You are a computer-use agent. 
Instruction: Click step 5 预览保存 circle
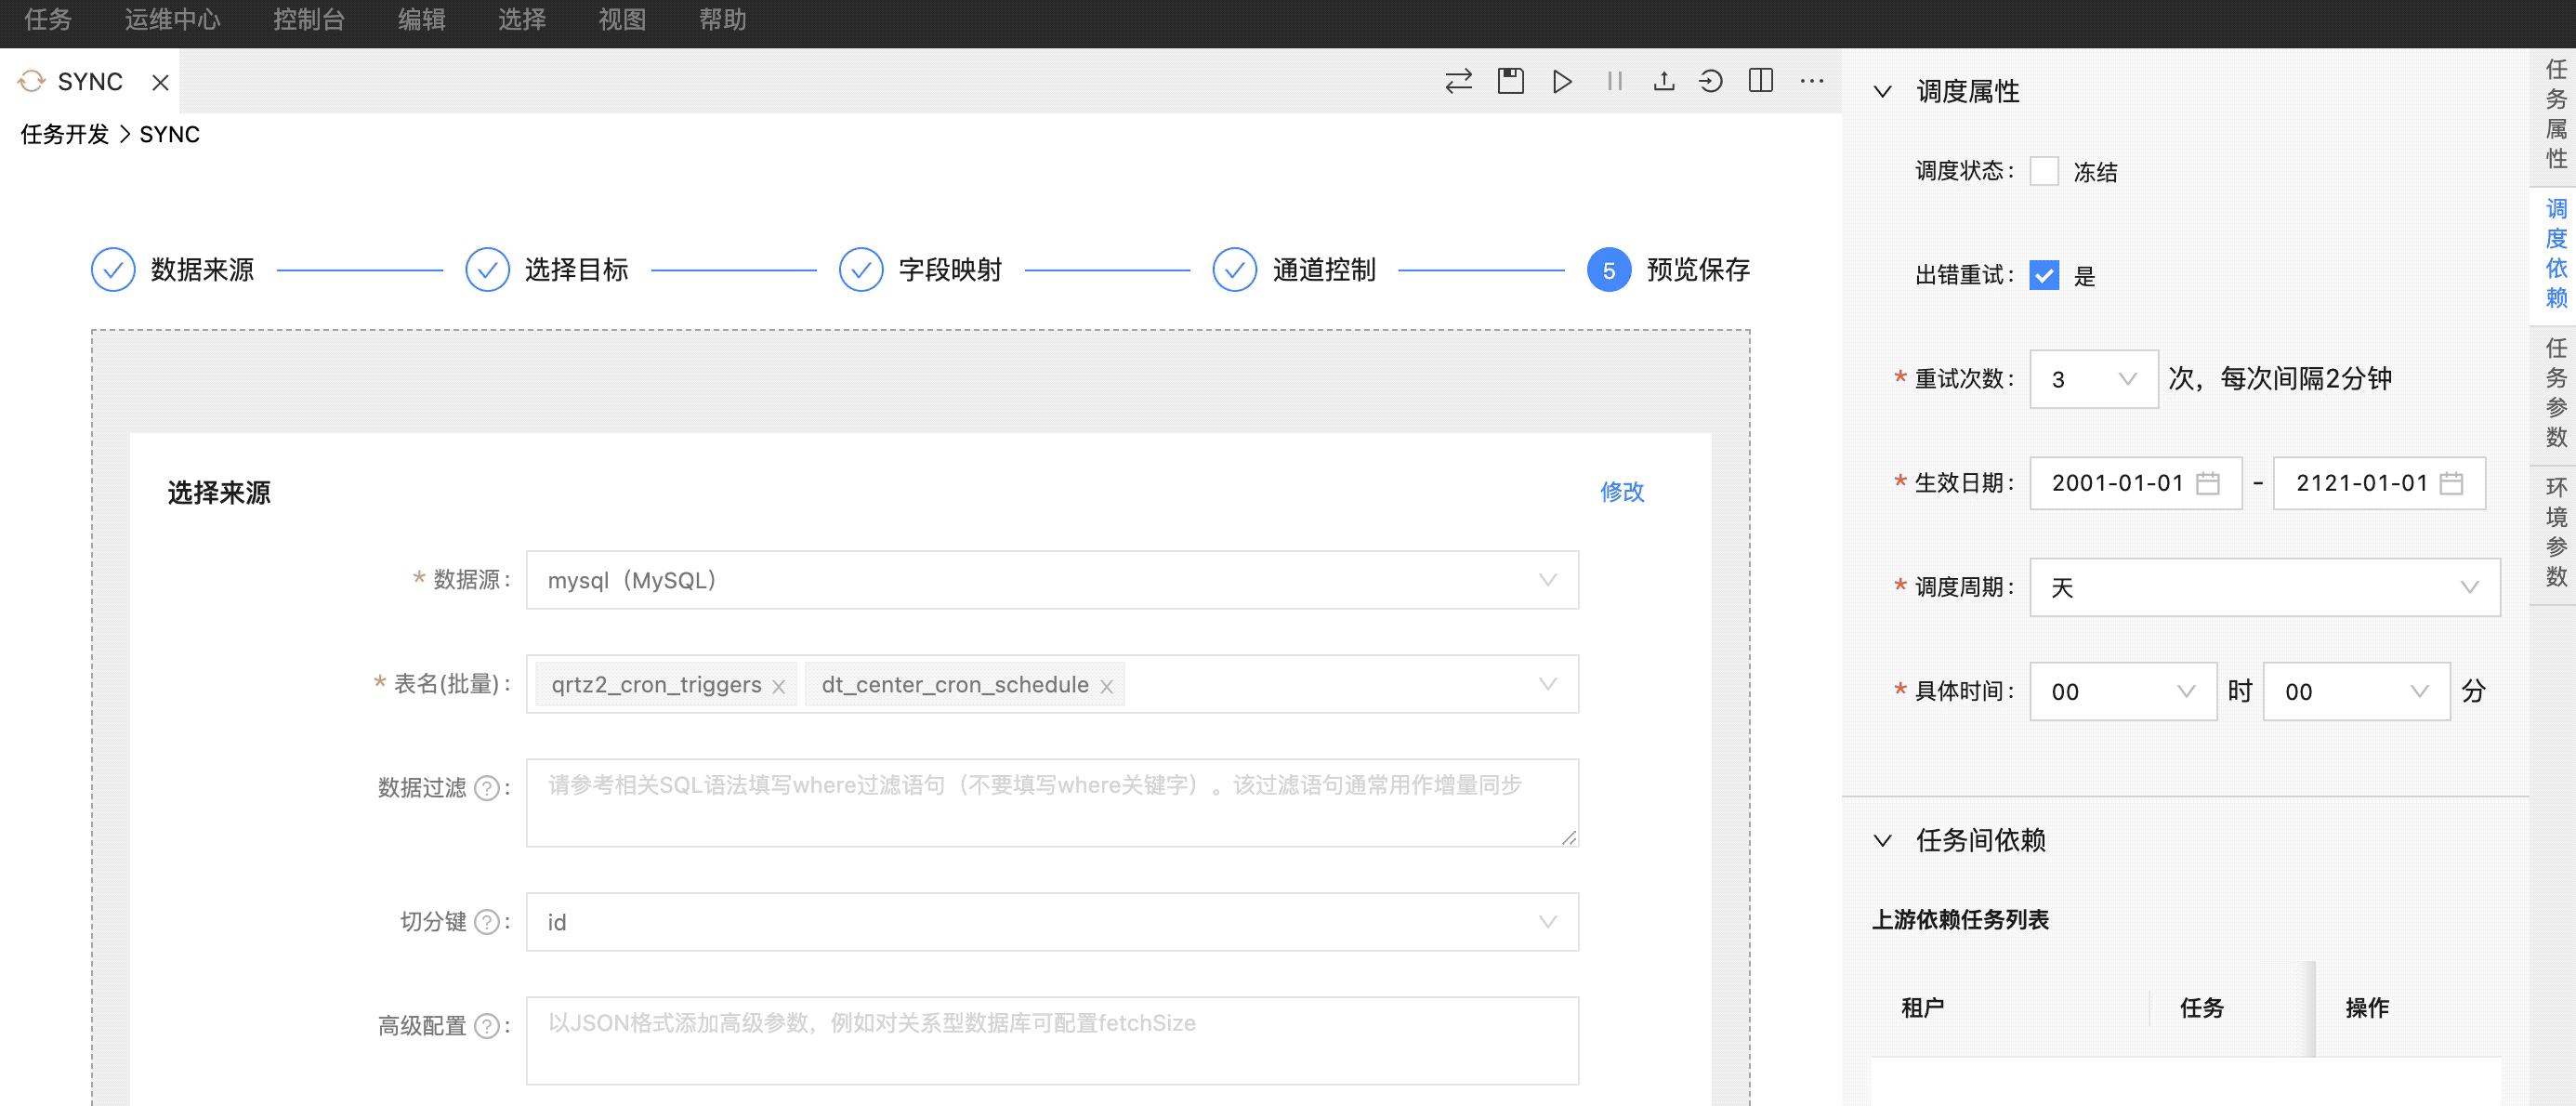(1609, 270)
